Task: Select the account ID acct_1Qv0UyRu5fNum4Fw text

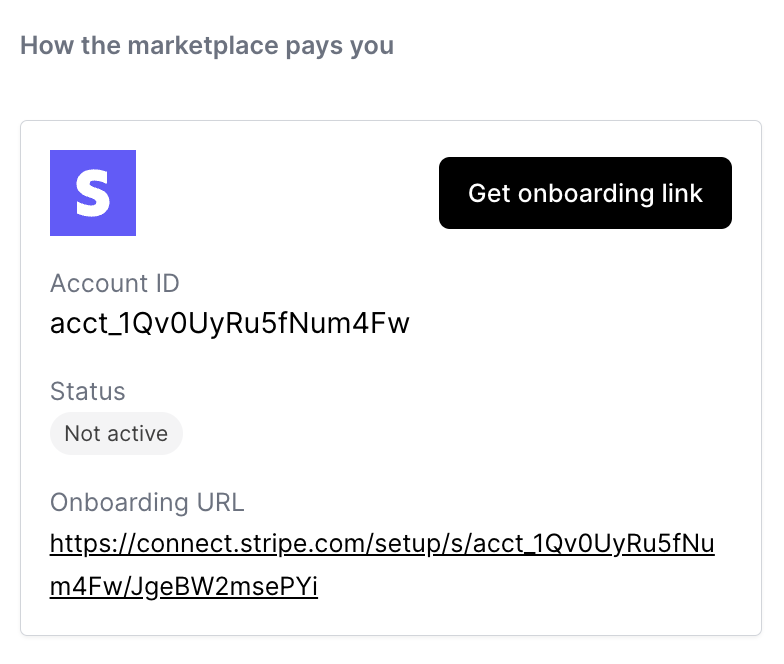Action: (230, 323)
